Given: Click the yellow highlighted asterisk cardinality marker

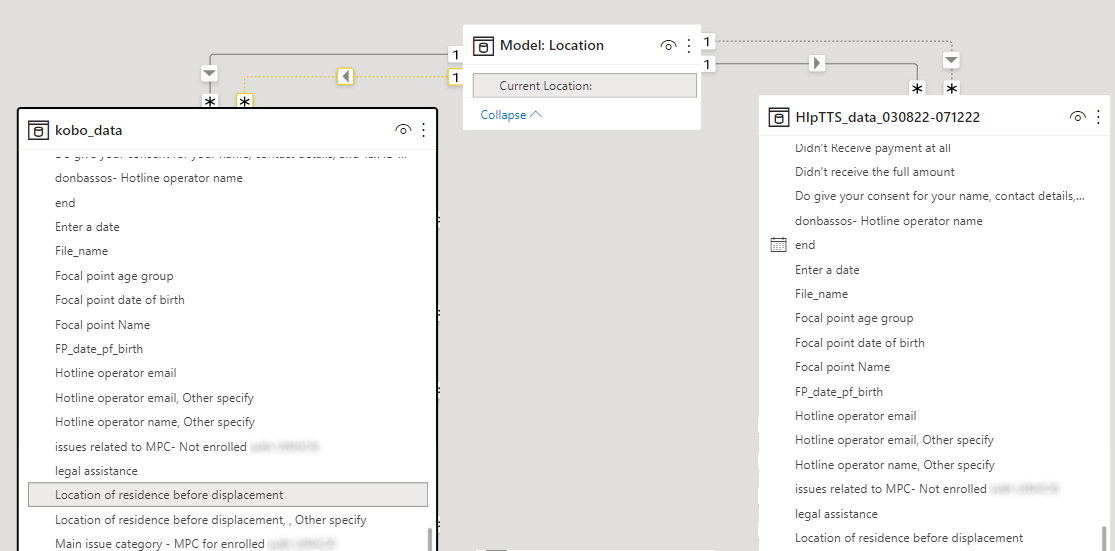Looking at the screenshot, I should coord(245,102).
